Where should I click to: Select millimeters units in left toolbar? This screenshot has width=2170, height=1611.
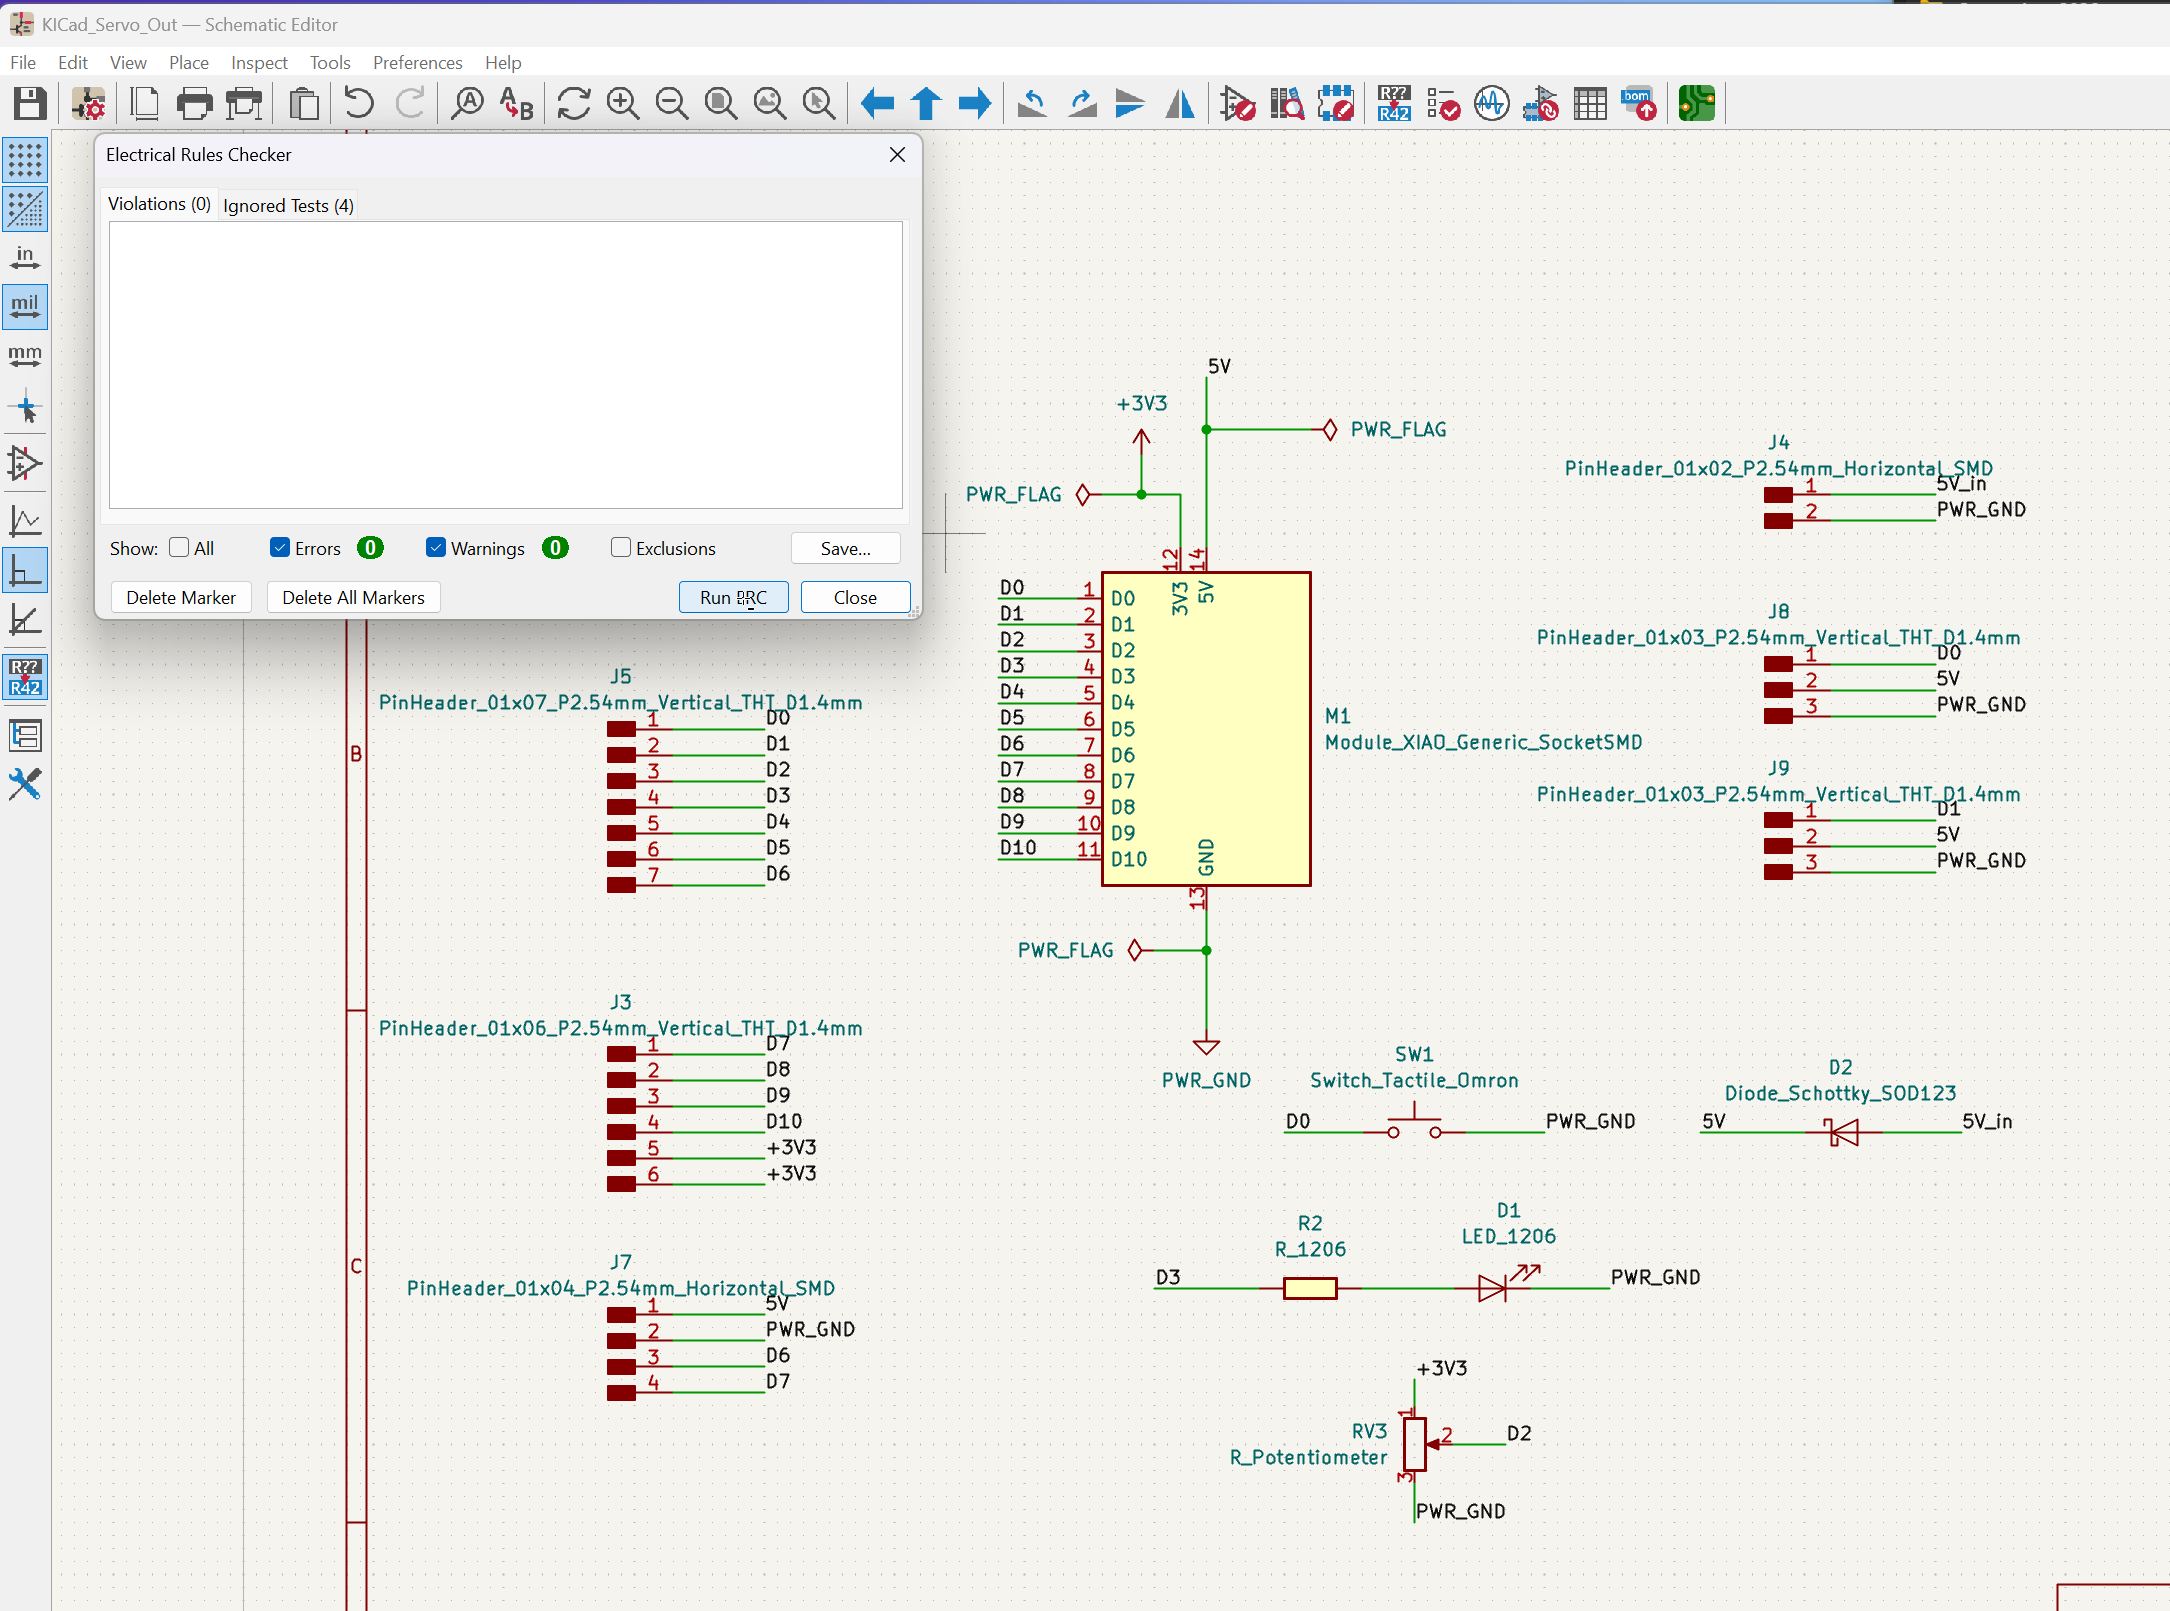tap(25, 355)
